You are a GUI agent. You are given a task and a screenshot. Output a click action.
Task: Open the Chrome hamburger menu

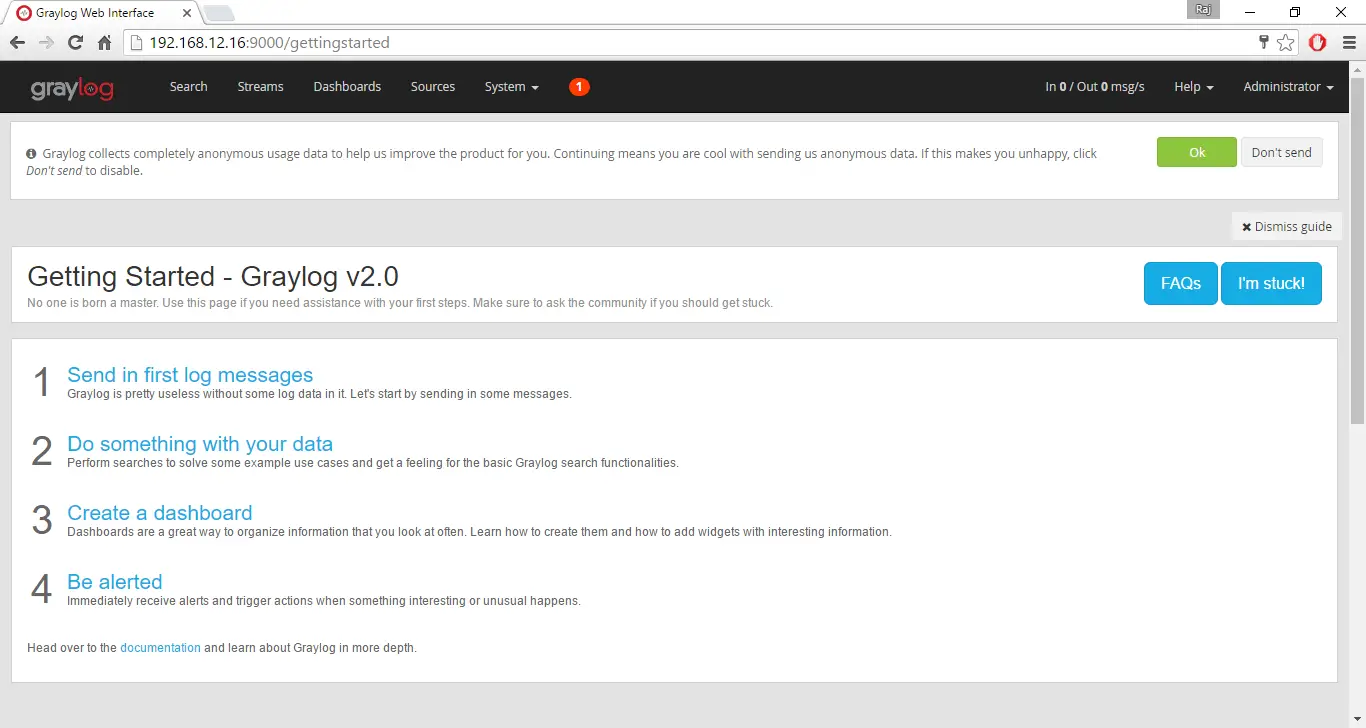[1349, 43]
